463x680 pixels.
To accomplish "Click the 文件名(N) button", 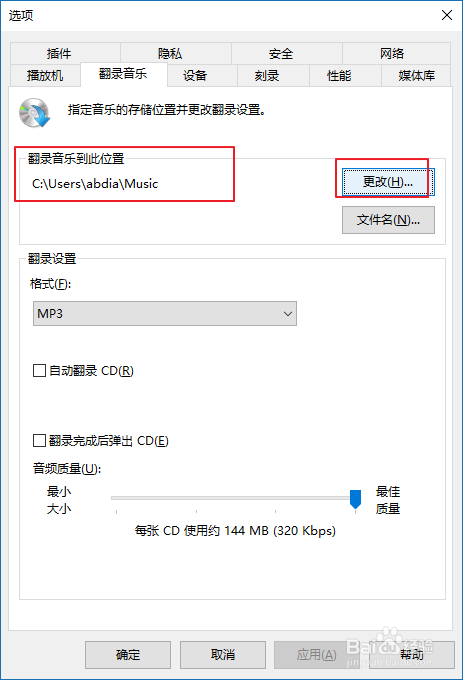I will (x=388, y=220).
